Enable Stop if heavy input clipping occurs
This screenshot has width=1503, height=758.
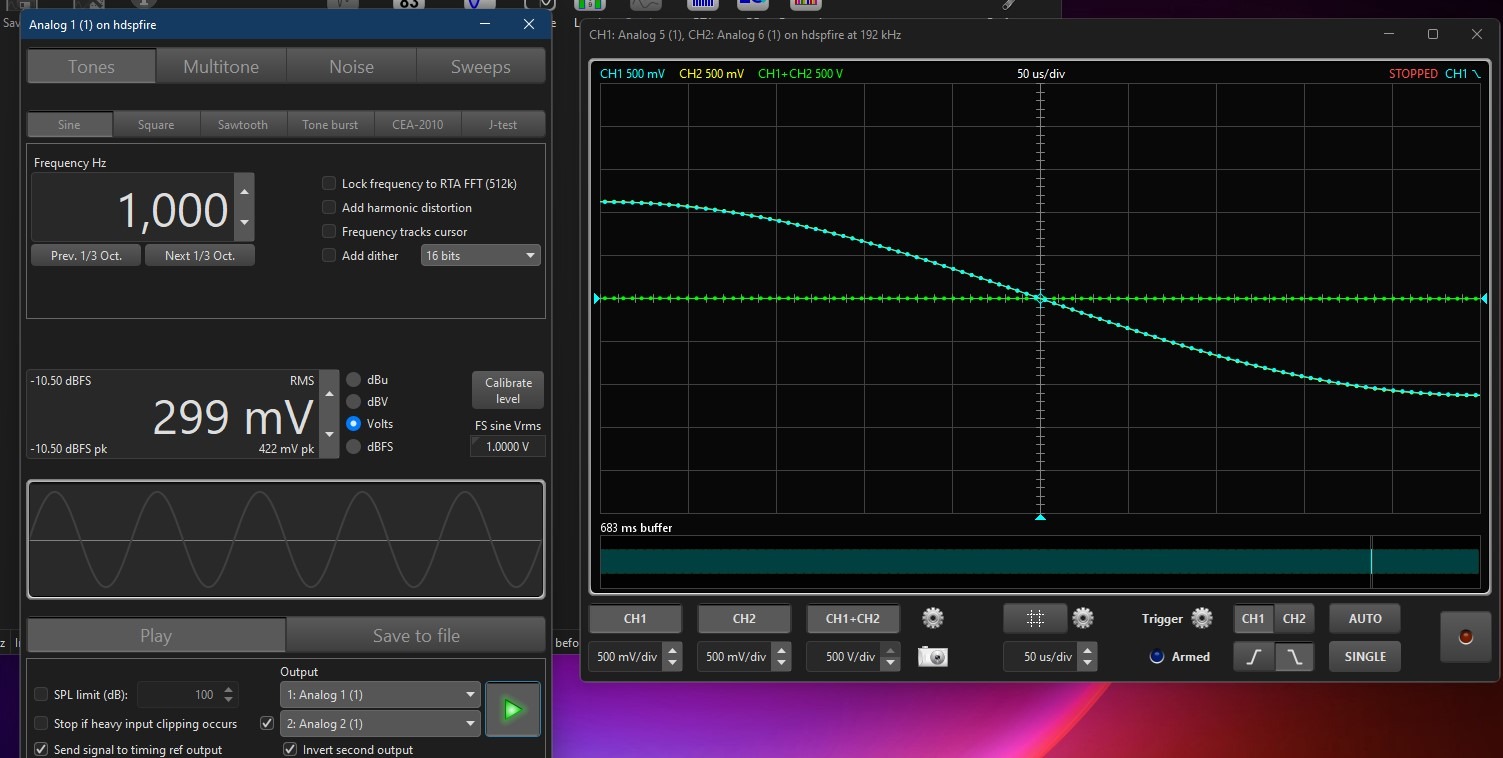(41, 723)
